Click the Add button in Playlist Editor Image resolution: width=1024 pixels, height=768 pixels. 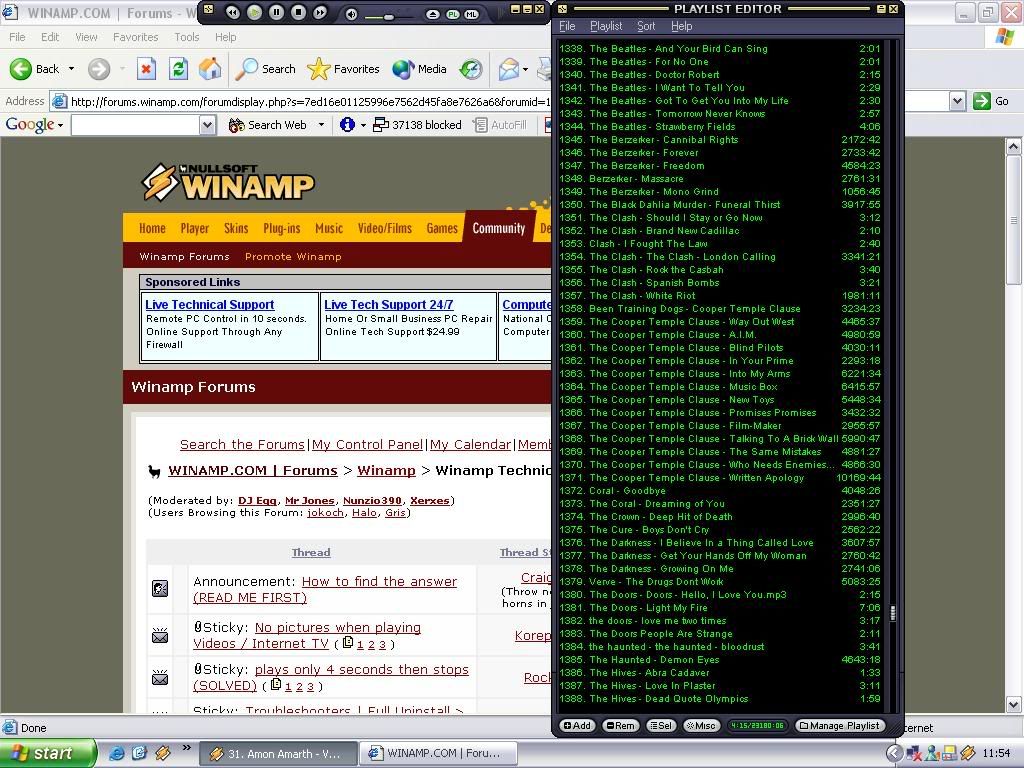click(x=577, y=726)
